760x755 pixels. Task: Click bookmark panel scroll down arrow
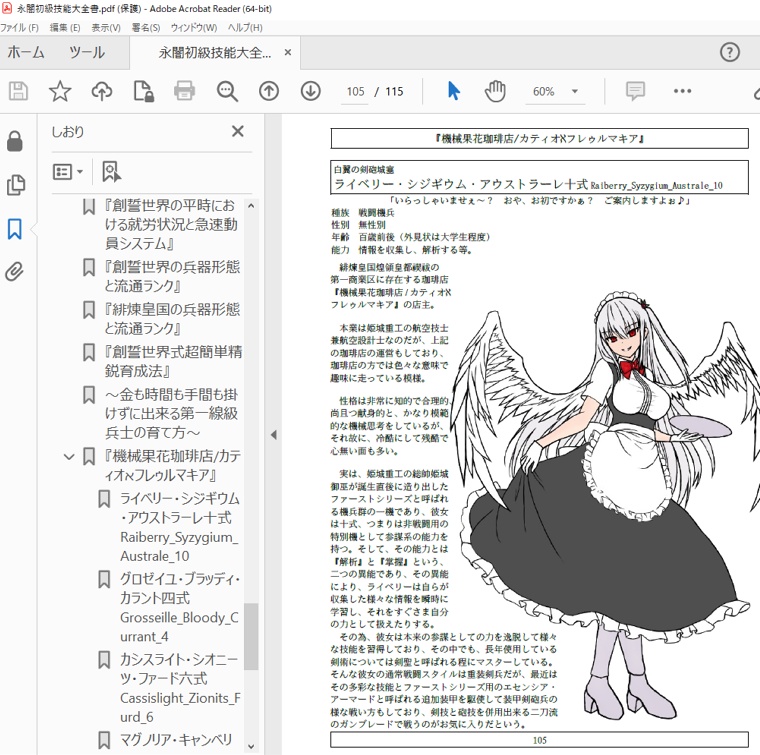point(251,746)
